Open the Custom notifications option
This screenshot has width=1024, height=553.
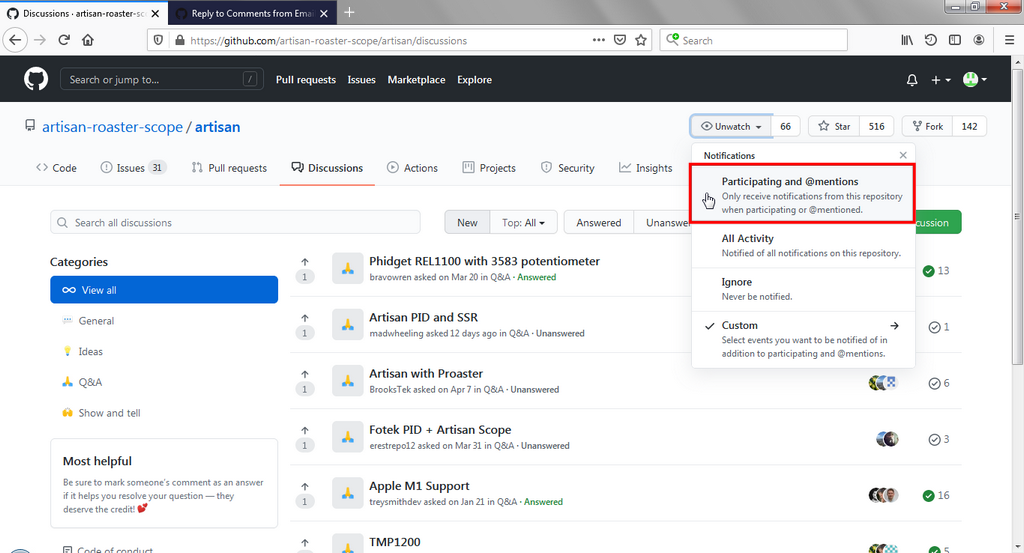pyautogui.click(x=803, y=339)
